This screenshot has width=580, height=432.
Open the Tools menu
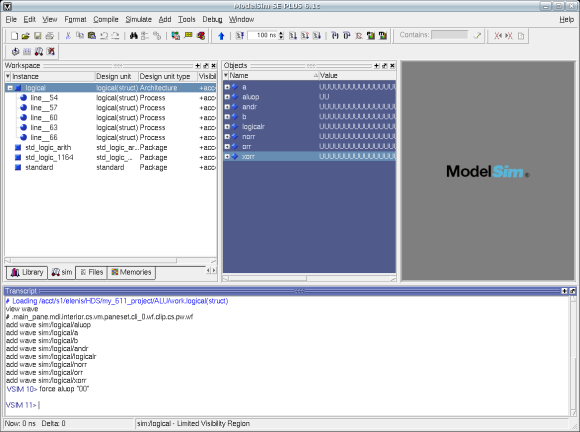pyautogui.click(x=186, y=19)
